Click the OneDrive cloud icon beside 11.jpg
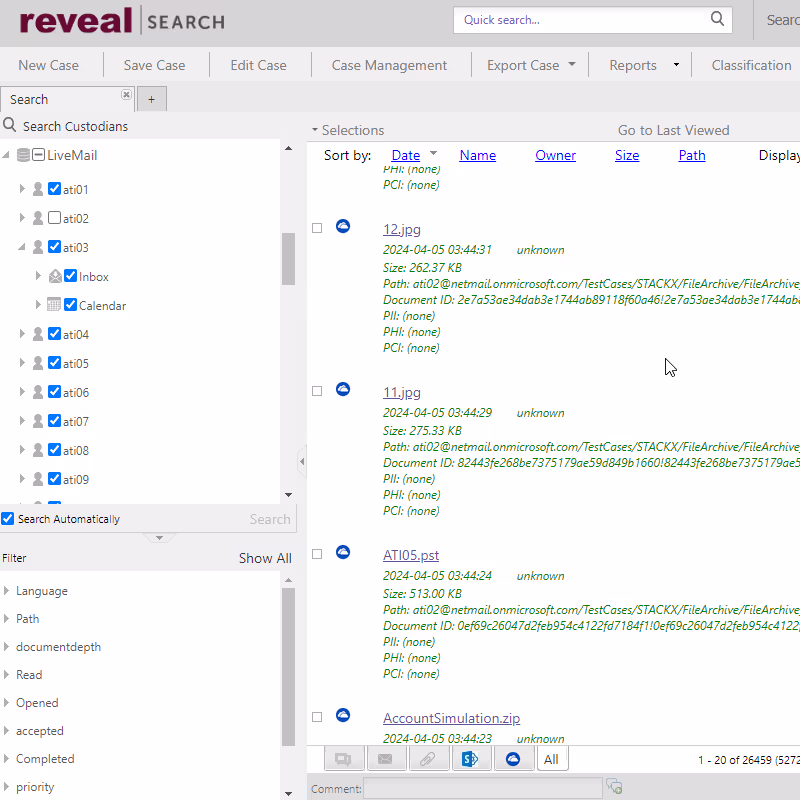This screenshot has height=800, width=800. point(343,389)
